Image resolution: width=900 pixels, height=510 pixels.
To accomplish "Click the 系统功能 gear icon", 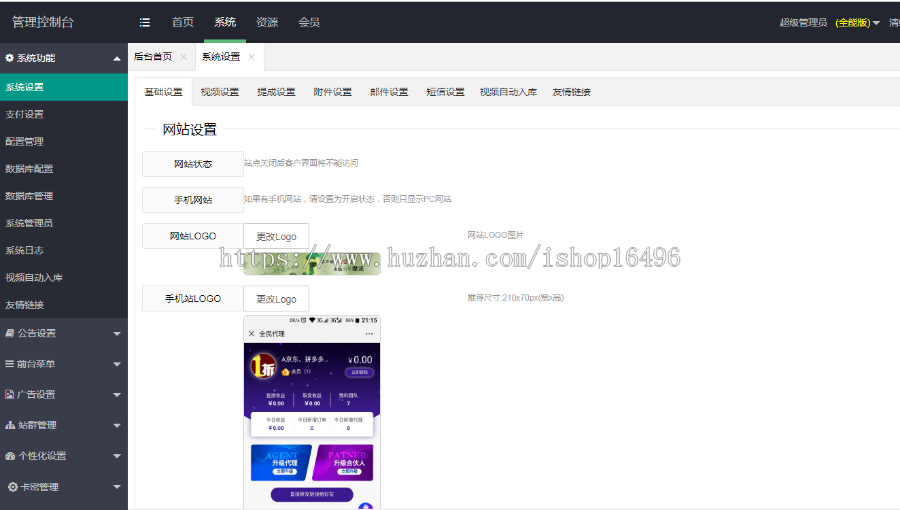I will (9, 58).
